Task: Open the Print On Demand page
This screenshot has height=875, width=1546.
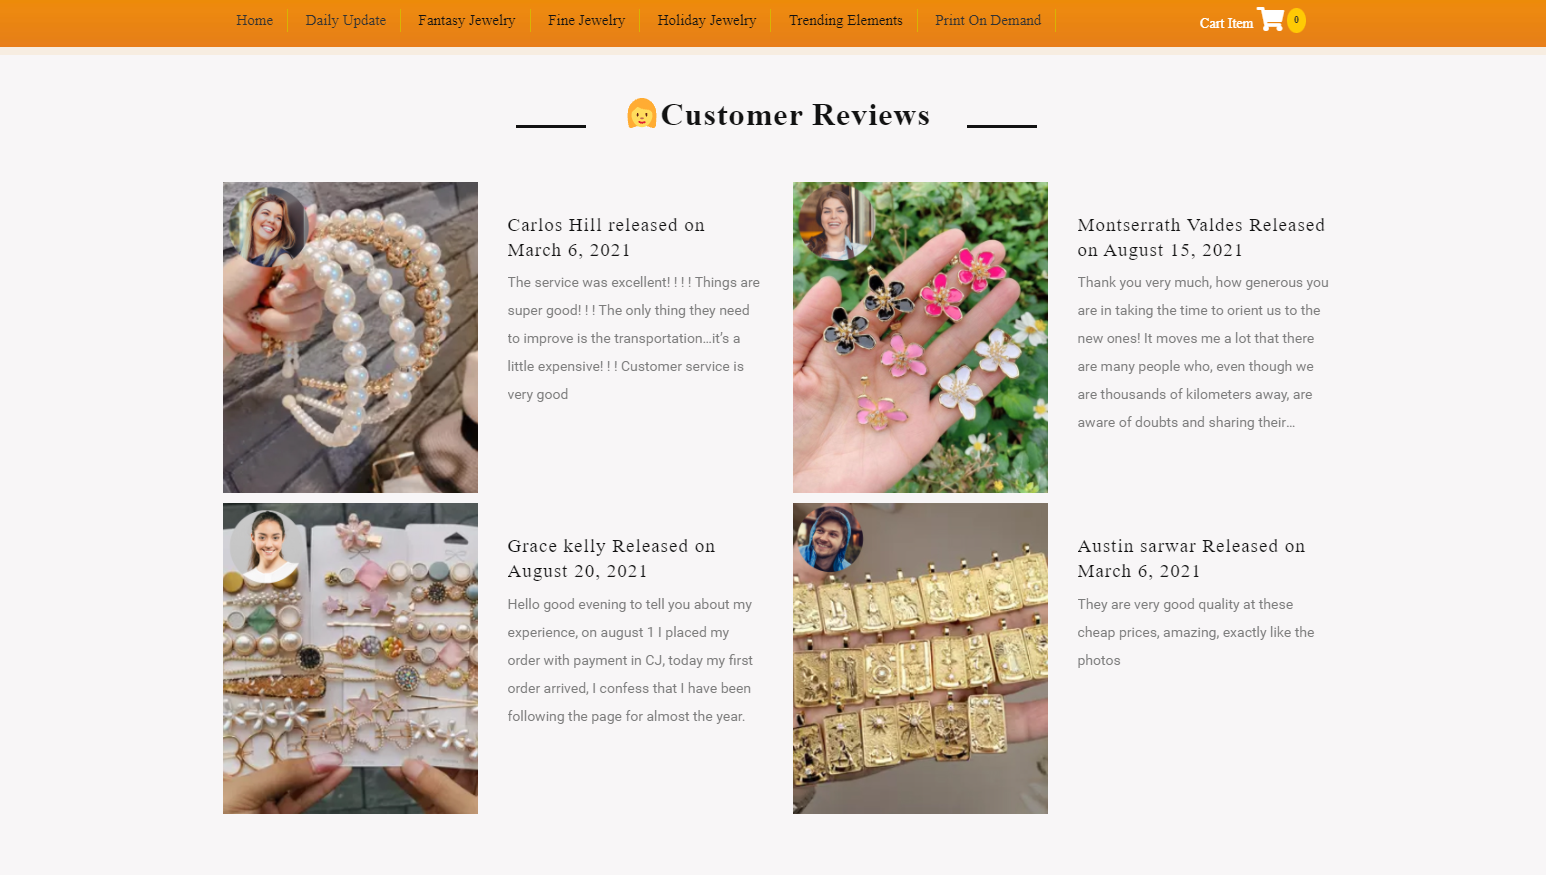Action: [x=988, y=20]
